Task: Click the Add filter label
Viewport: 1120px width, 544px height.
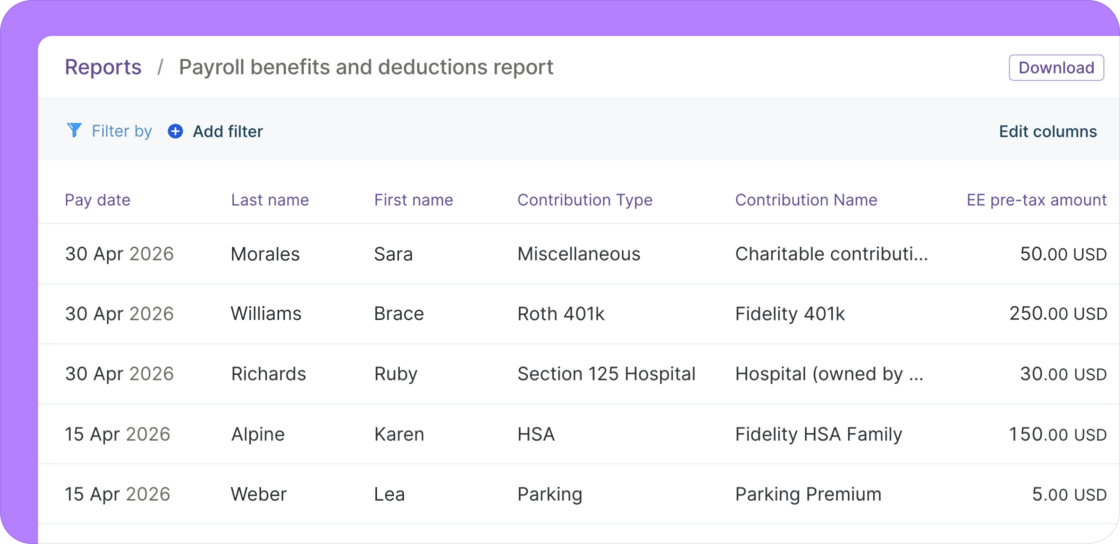Action: coord(228,131)
